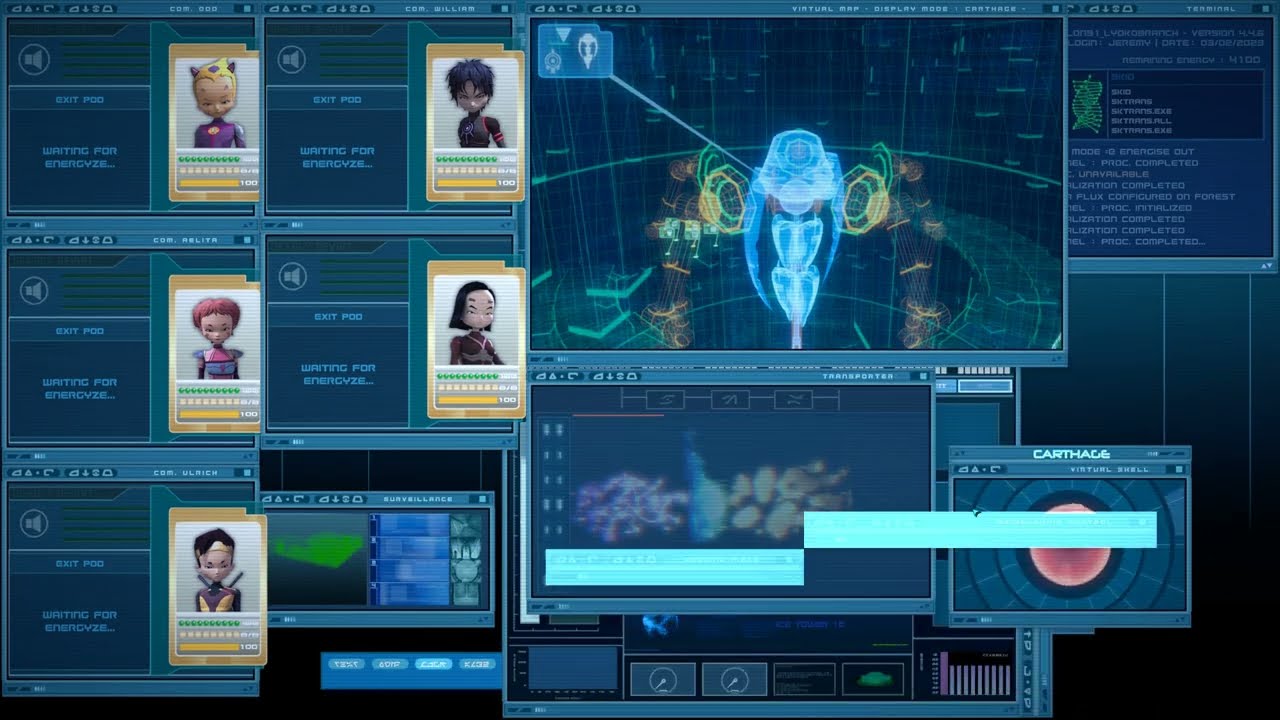Select the SKTRANS.ALL entry in Terminal list
This screenshot has height=720, width=1280.
(x=1141, y=121)
